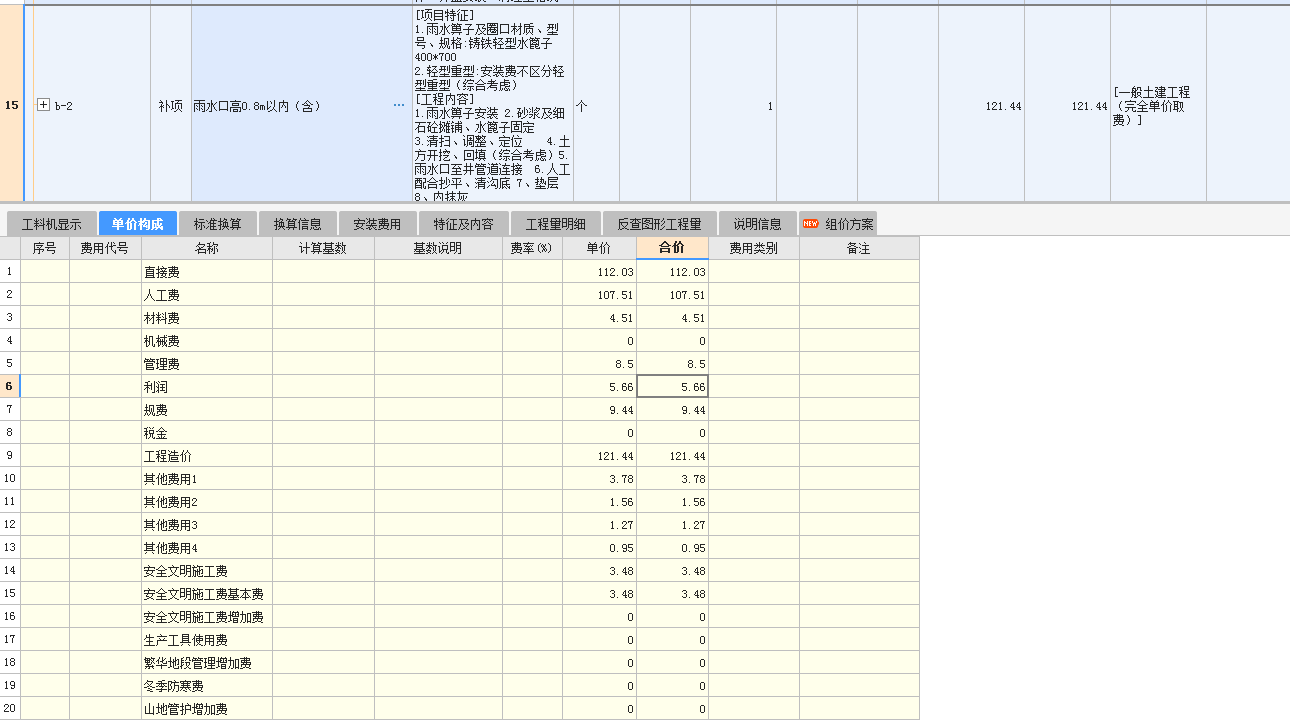Expand the b-2 row plus icon
This screenshot has width=1290, height=720.
(43, 105)
